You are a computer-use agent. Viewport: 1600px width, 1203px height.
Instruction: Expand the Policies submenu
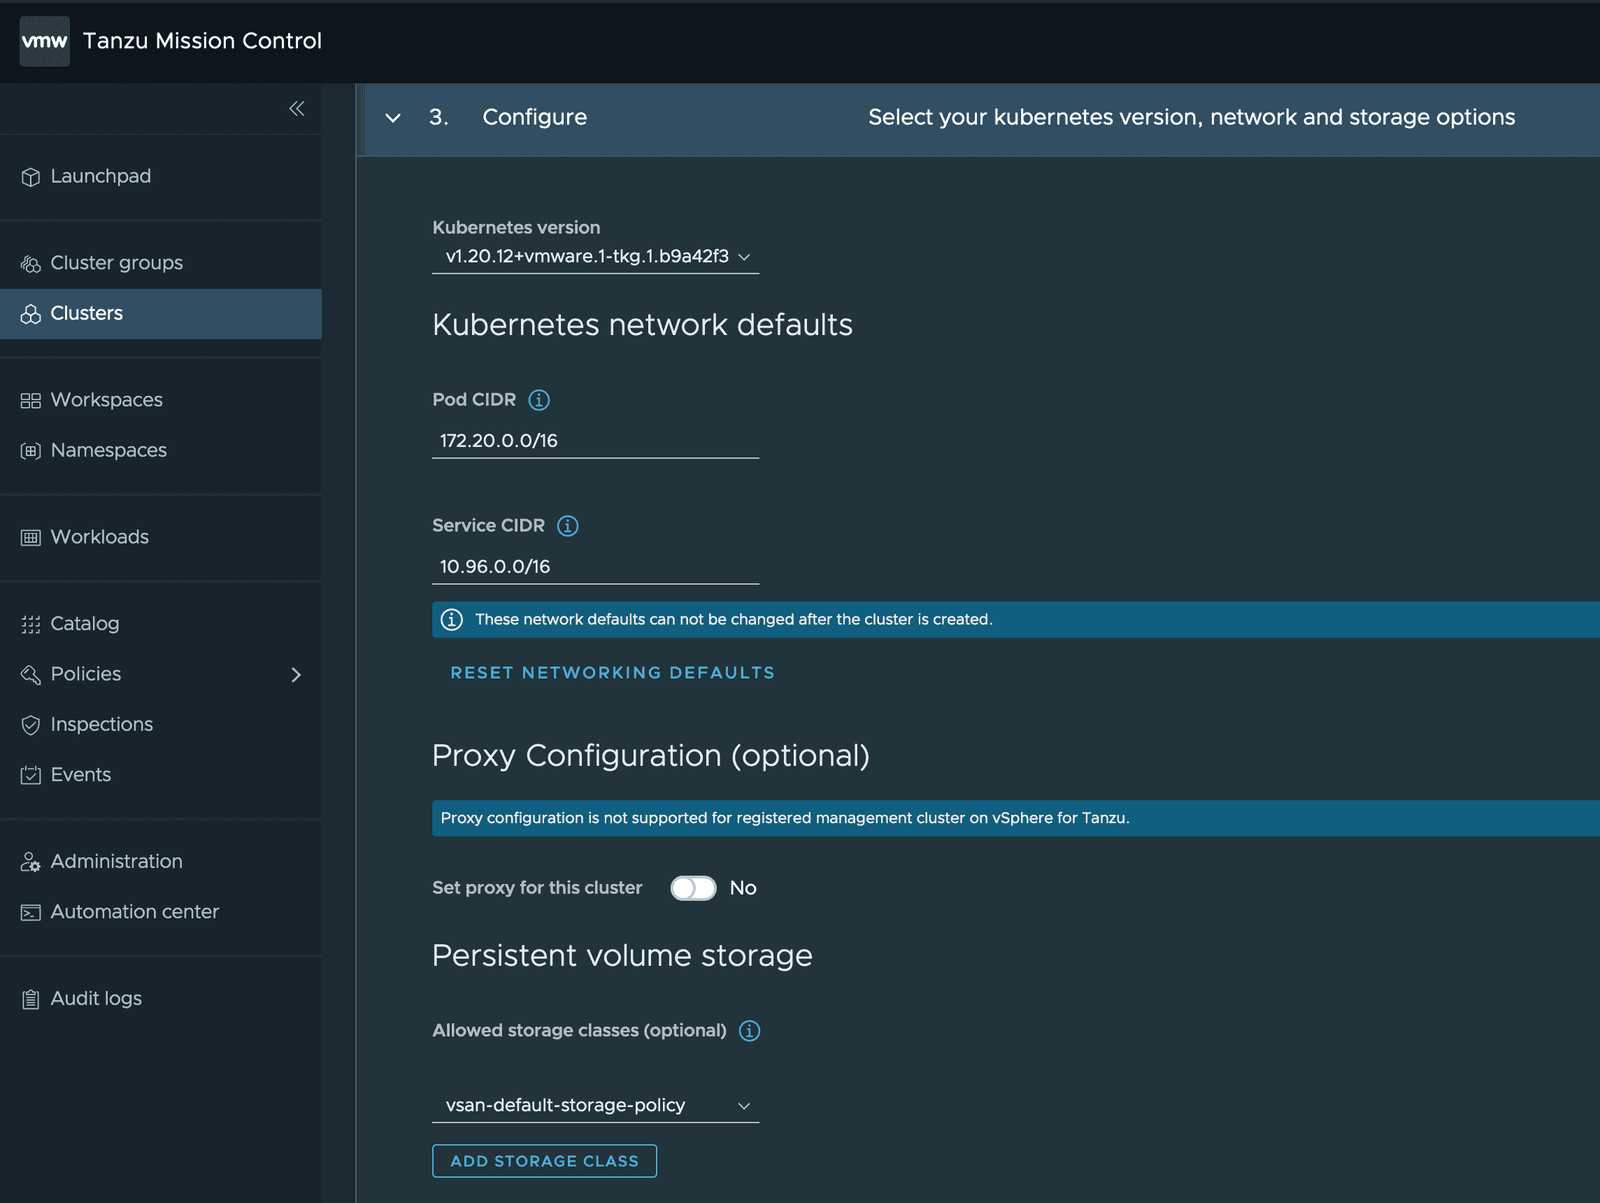[296, 675]
